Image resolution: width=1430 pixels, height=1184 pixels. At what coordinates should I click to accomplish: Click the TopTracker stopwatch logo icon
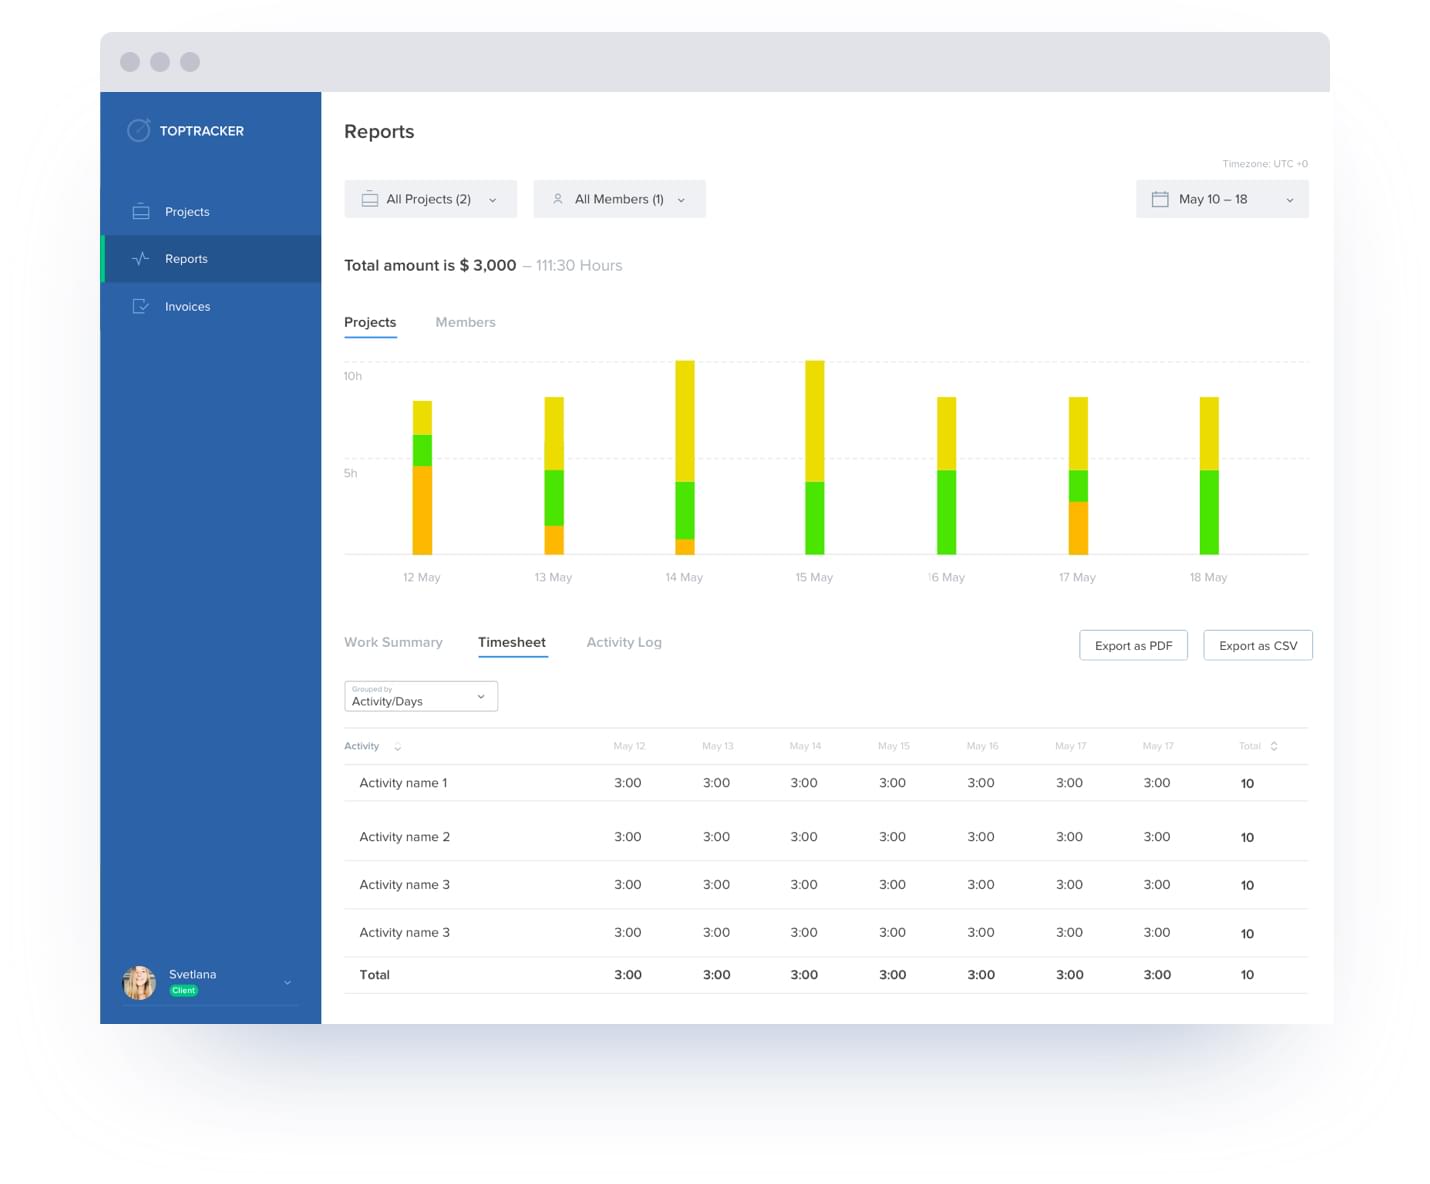[x=139, y=130]
